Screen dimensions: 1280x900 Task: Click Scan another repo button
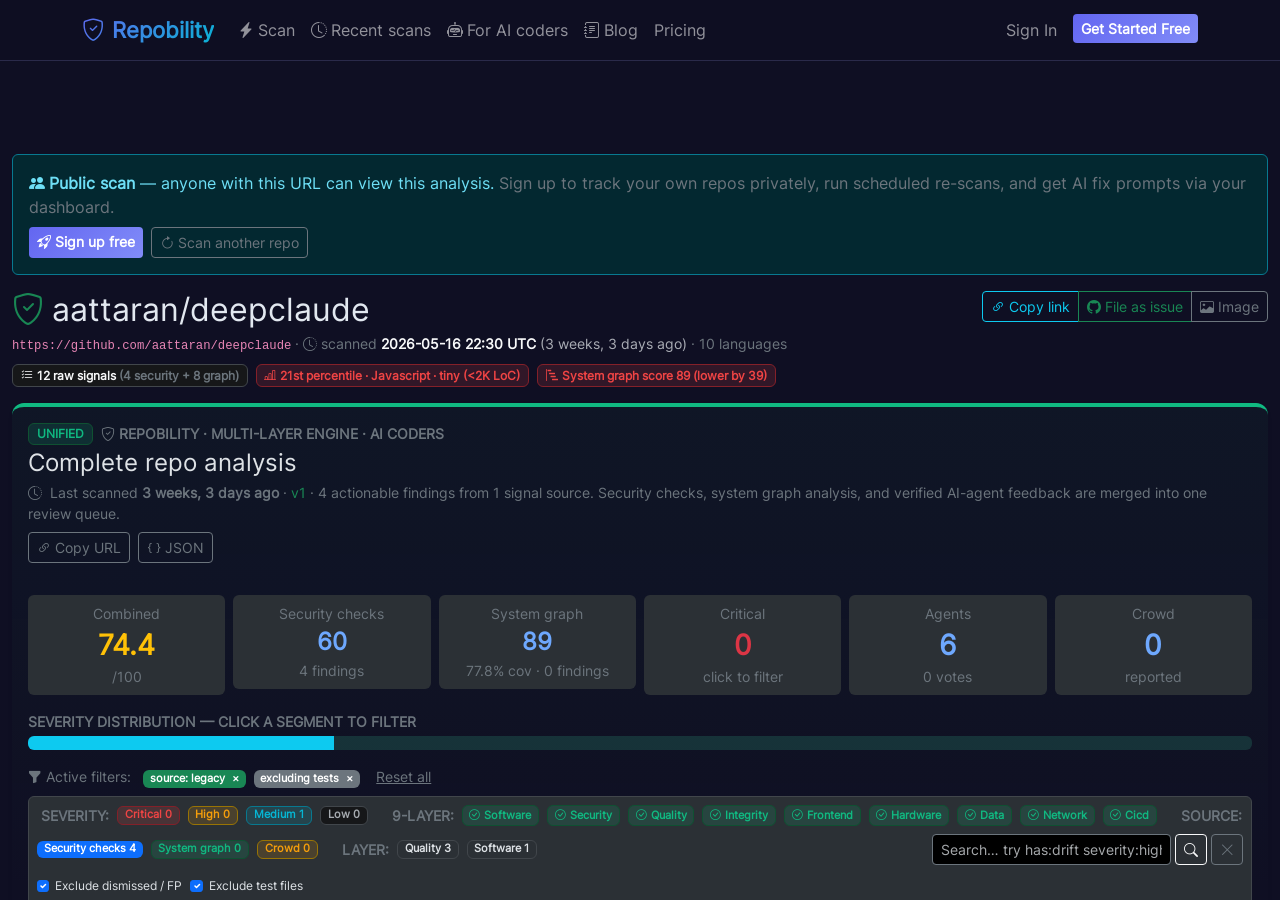(229, 242)
